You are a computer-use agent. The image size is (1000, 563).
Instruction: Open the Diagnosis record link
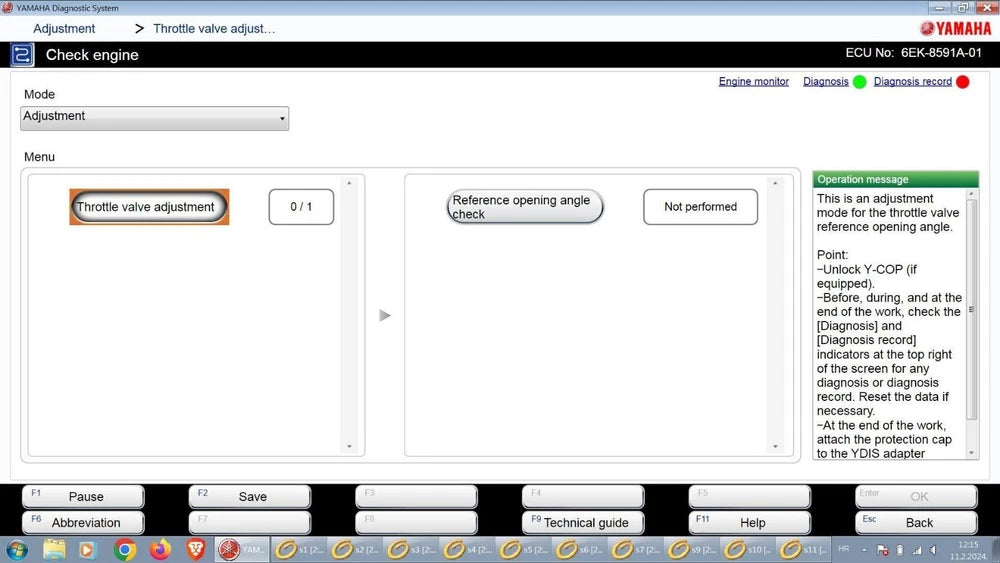click(x=913, y=82)
